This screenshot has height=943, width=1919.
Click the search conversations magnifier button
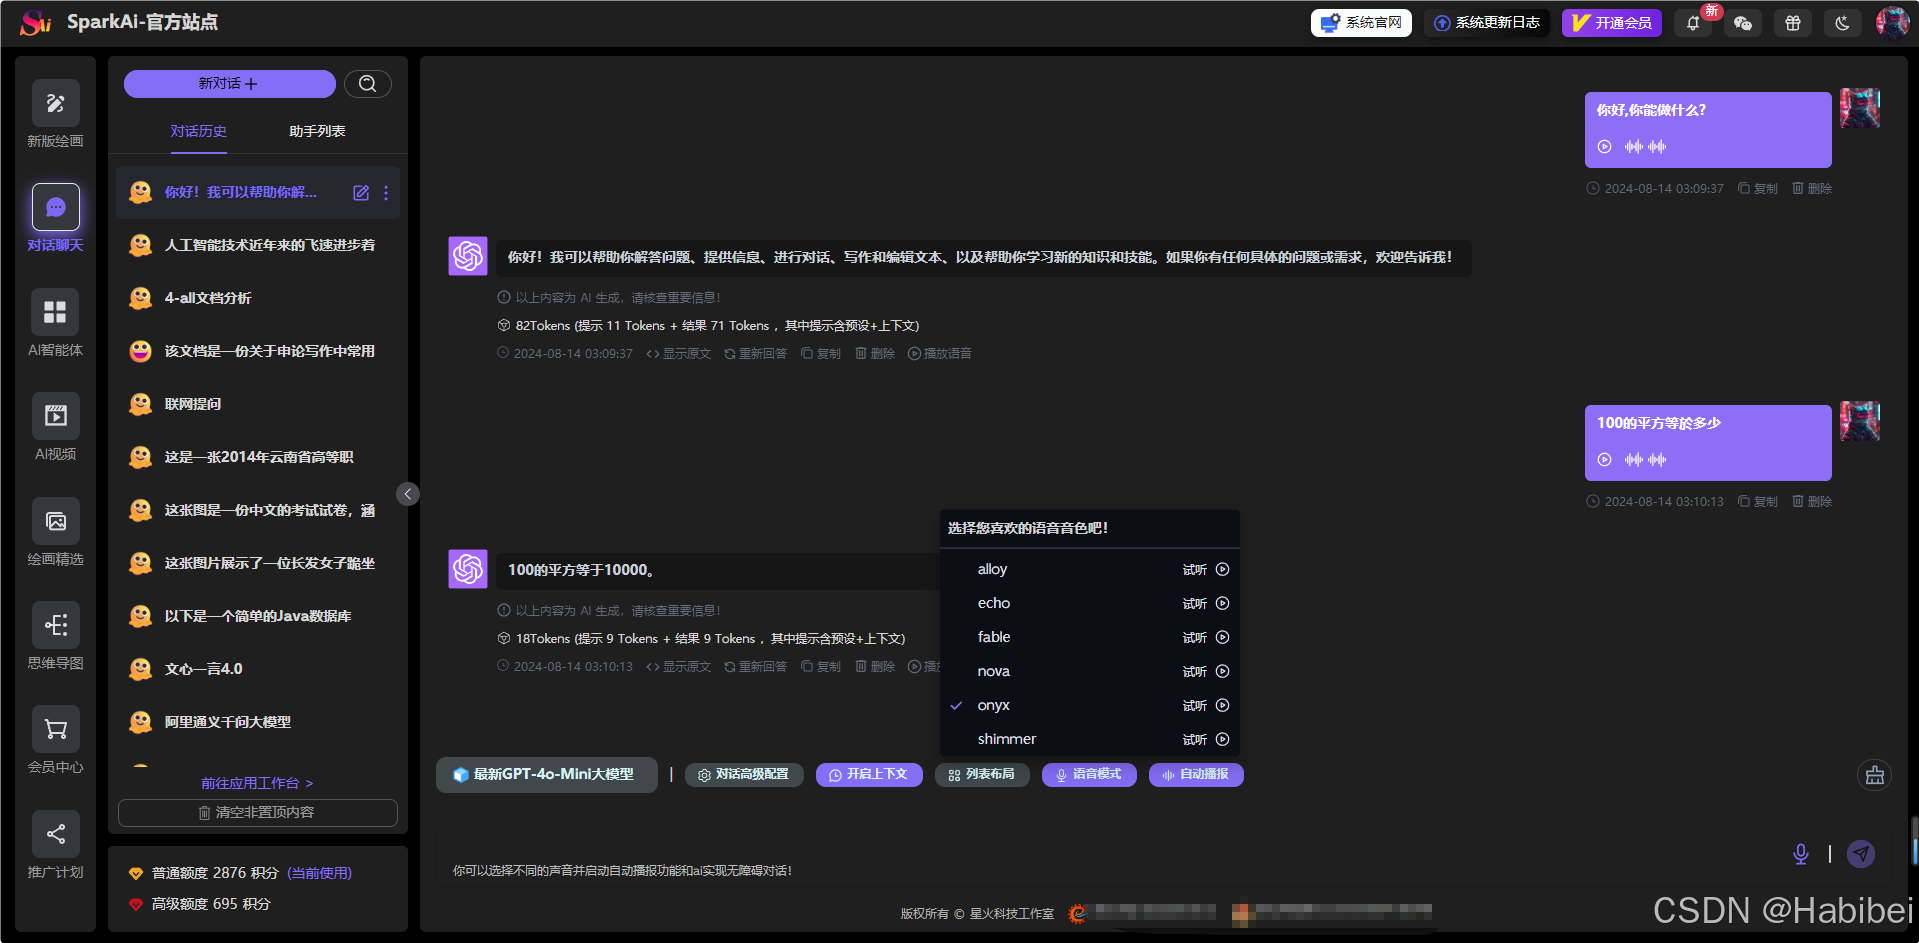coord(368,84)
